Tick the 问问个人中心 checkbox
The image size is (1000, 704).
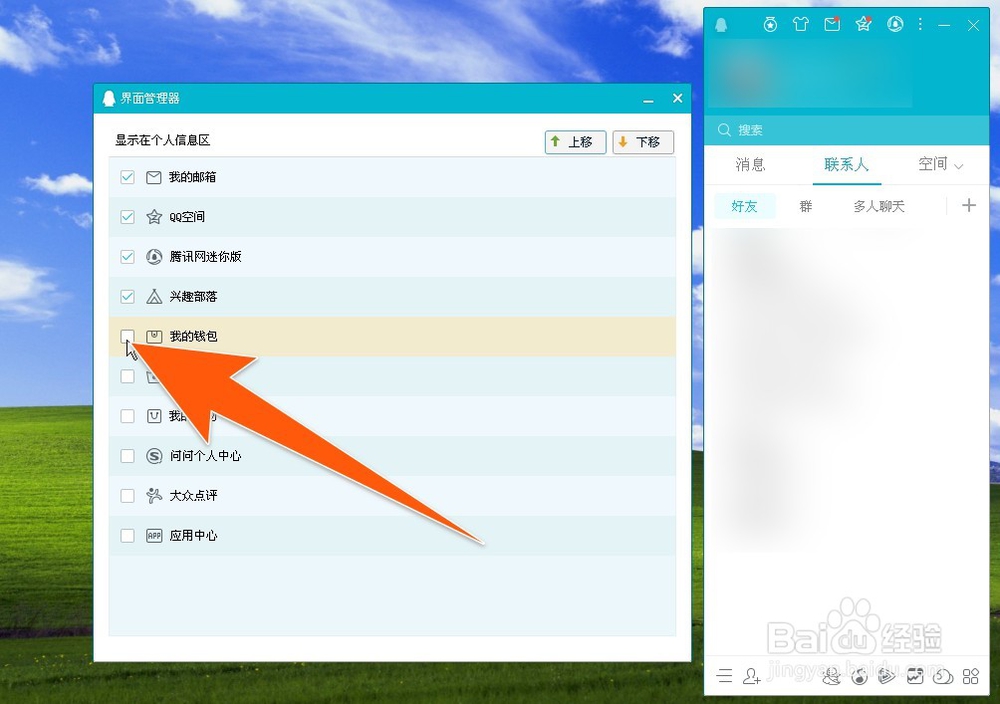tap(128, 456)
